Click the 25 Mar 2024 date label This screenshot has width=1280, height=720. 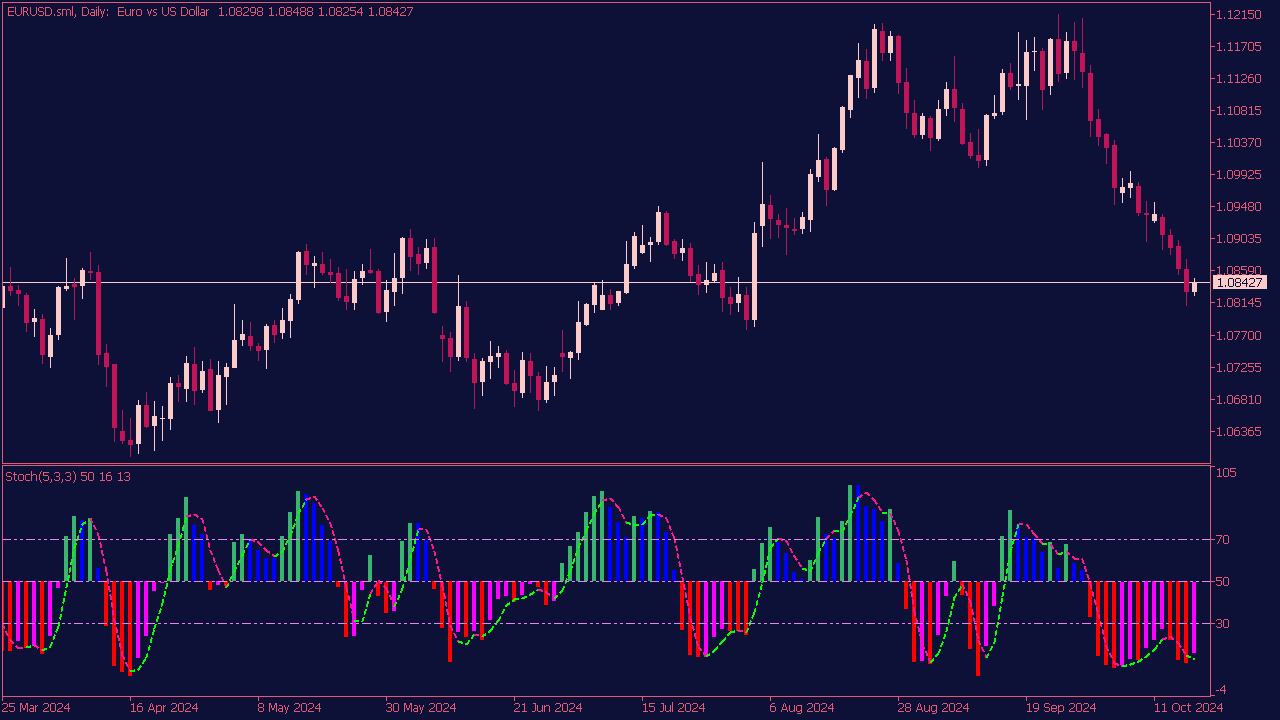[37, 707]
